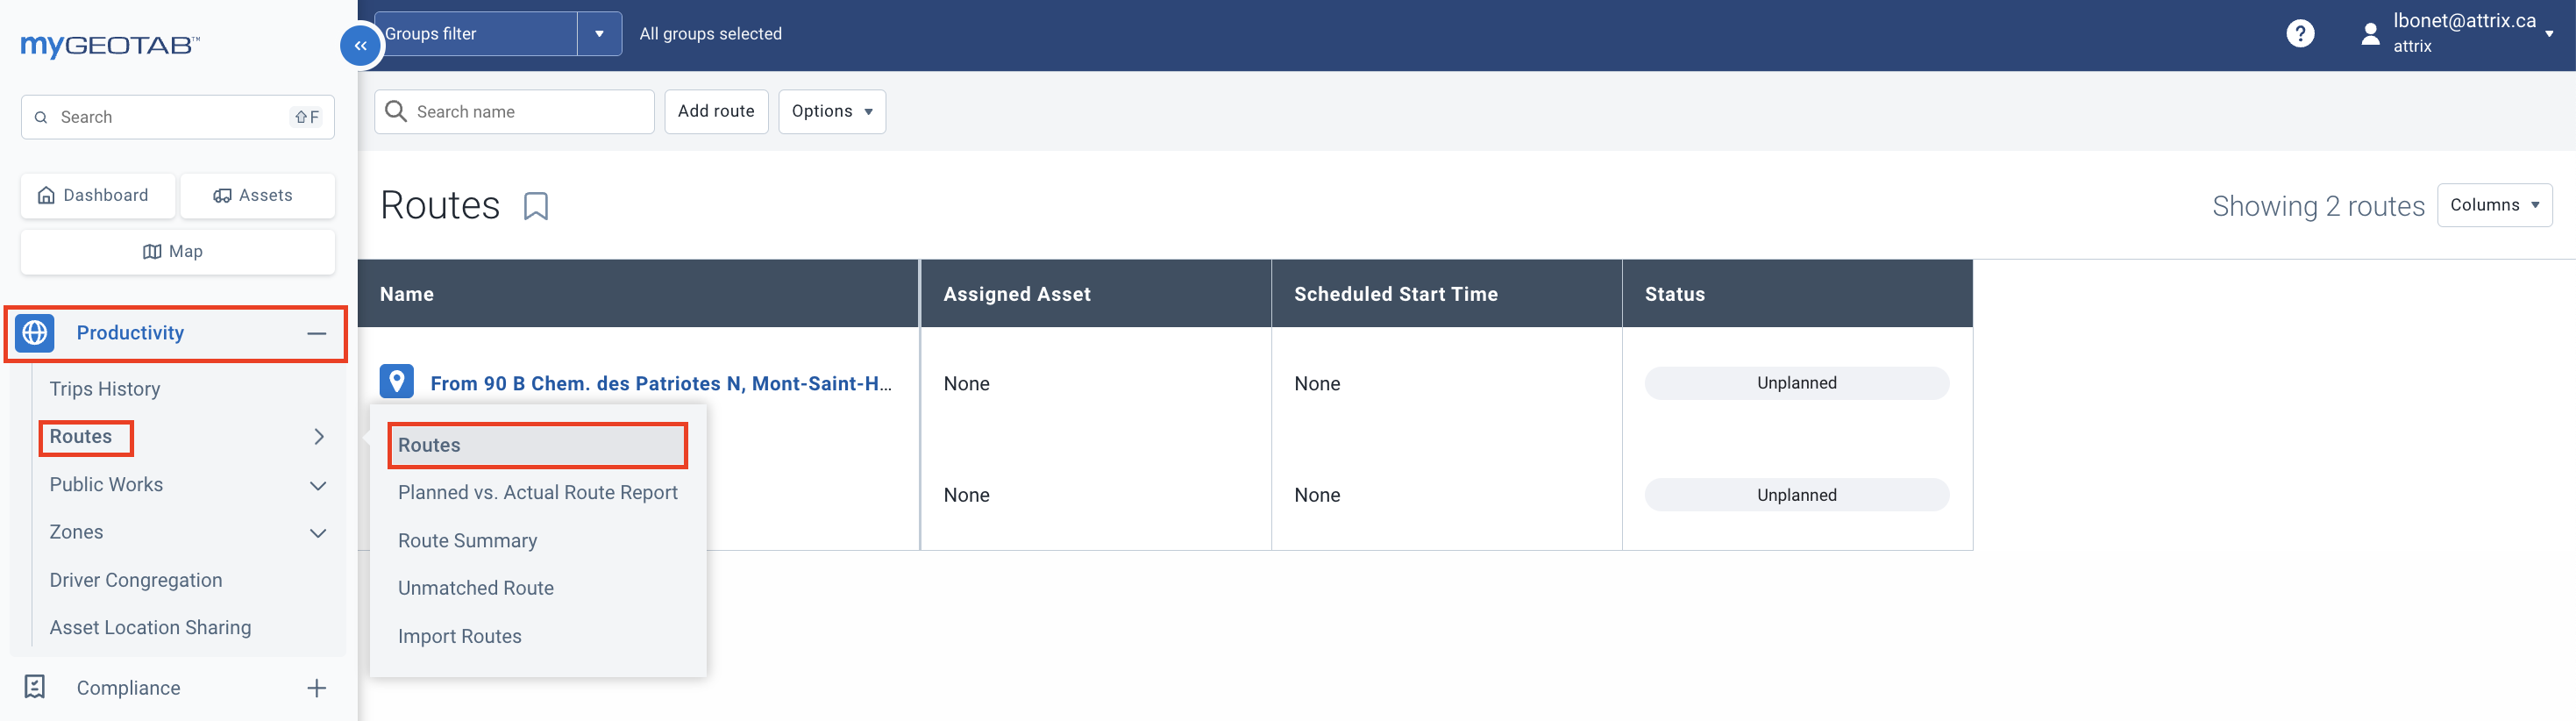Expand the Zones chevron

[x=318, y=533]
